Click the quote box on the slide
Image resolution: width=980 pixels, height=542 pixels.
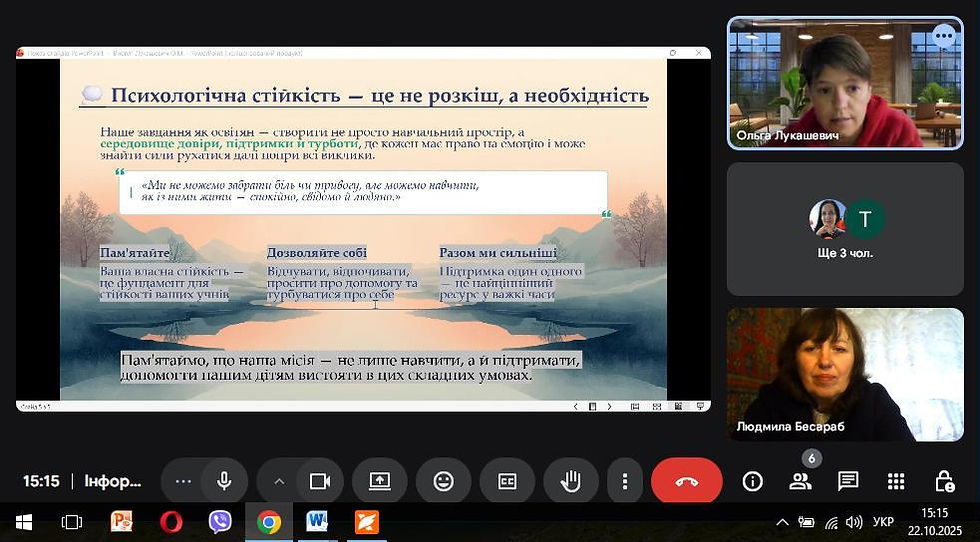[x=363, y=192]
